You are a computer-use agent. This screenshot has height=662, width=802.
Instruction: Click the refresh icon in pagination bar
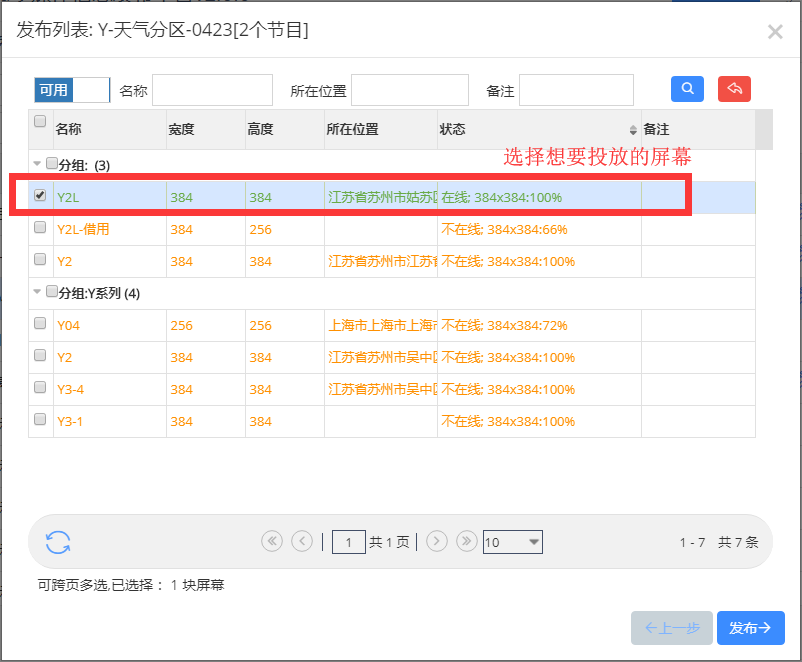58,542
